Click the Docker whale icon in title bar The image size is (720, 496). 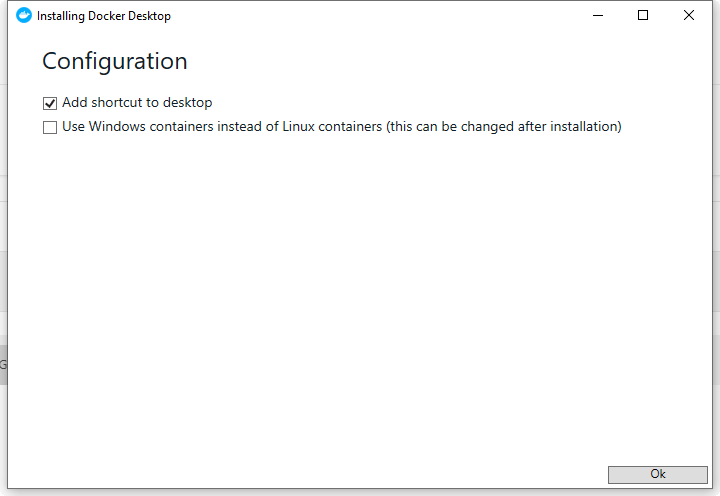coord(24,15)
